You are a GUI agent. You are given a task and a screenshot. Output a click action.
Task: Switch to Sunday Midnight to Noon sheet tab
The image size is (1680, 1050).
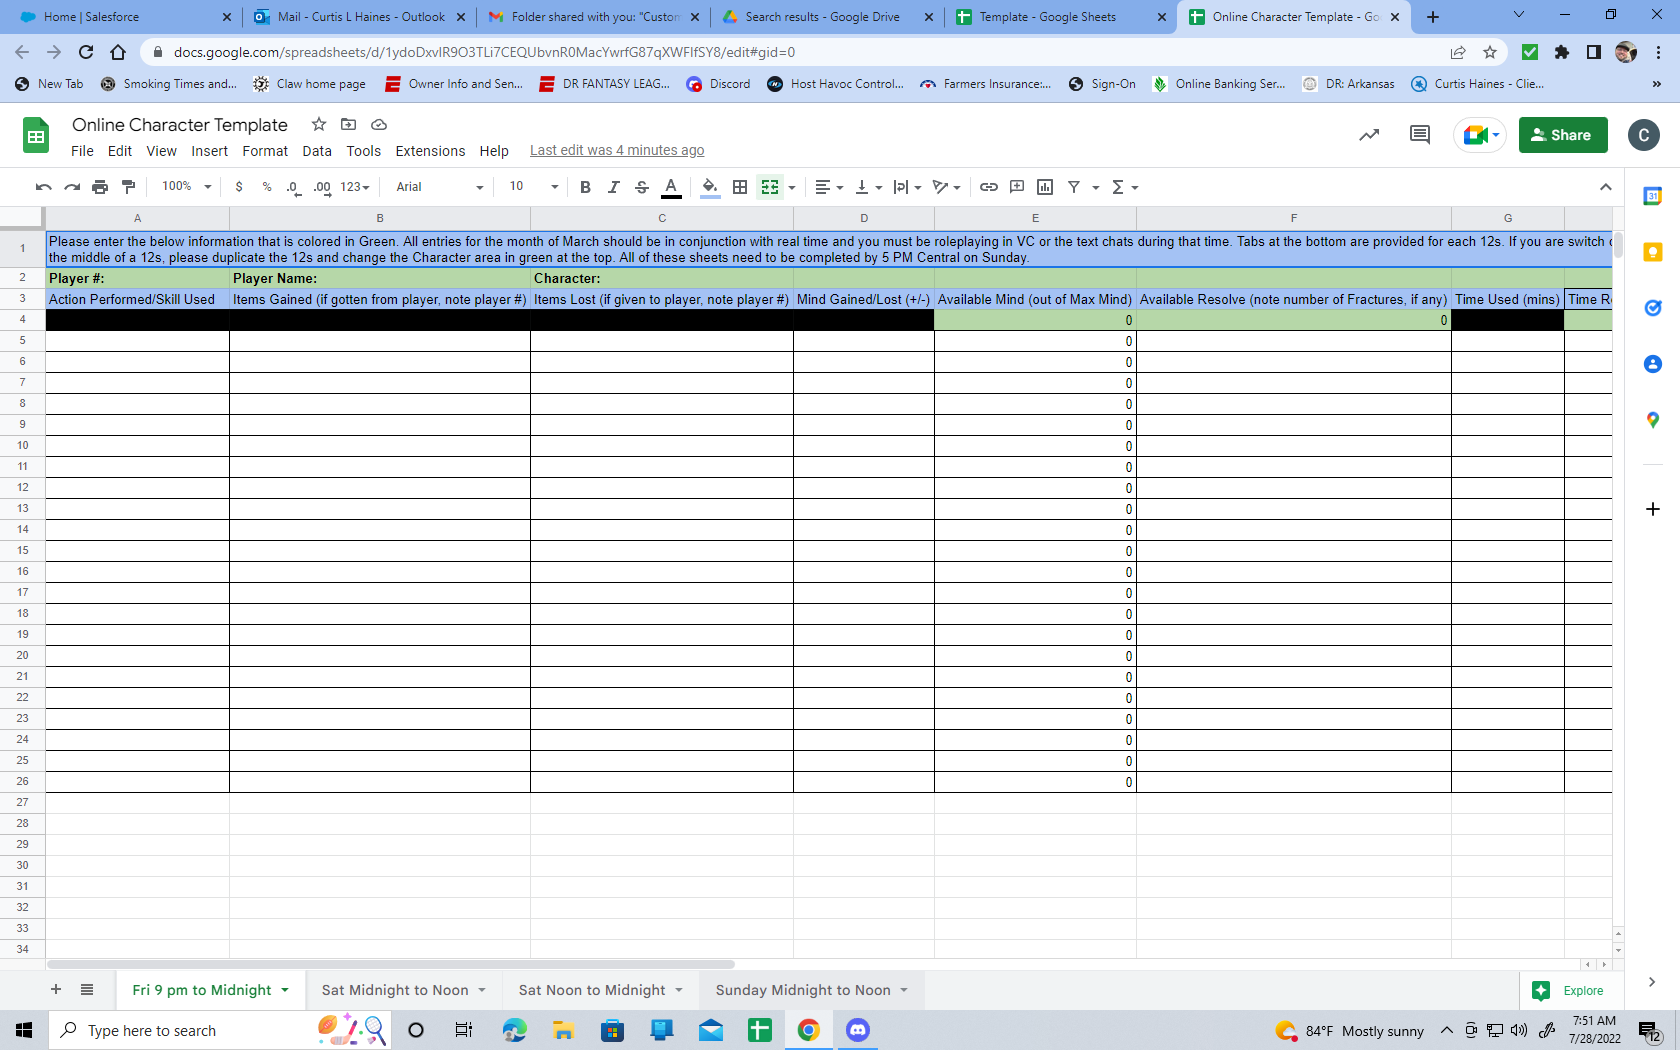(x=811, y=990)
